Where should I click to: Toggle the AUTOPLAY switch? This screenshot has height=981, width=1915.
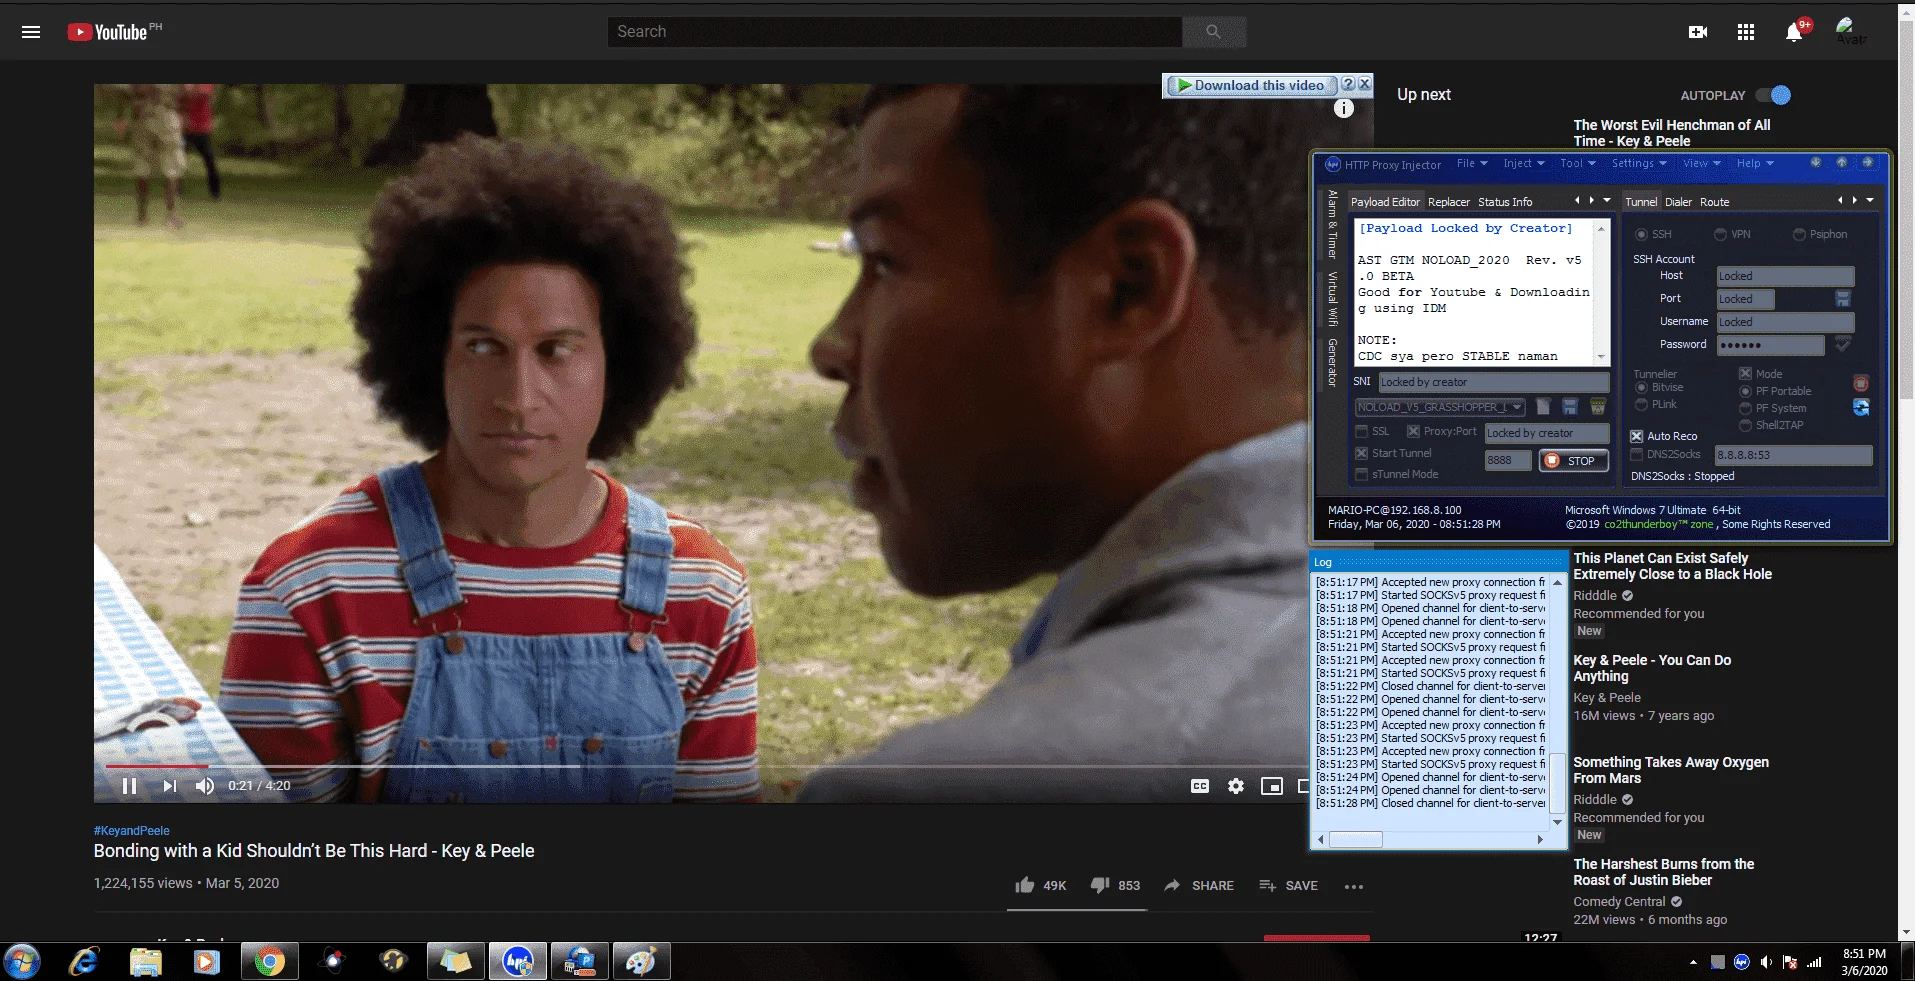point(1774,95)
